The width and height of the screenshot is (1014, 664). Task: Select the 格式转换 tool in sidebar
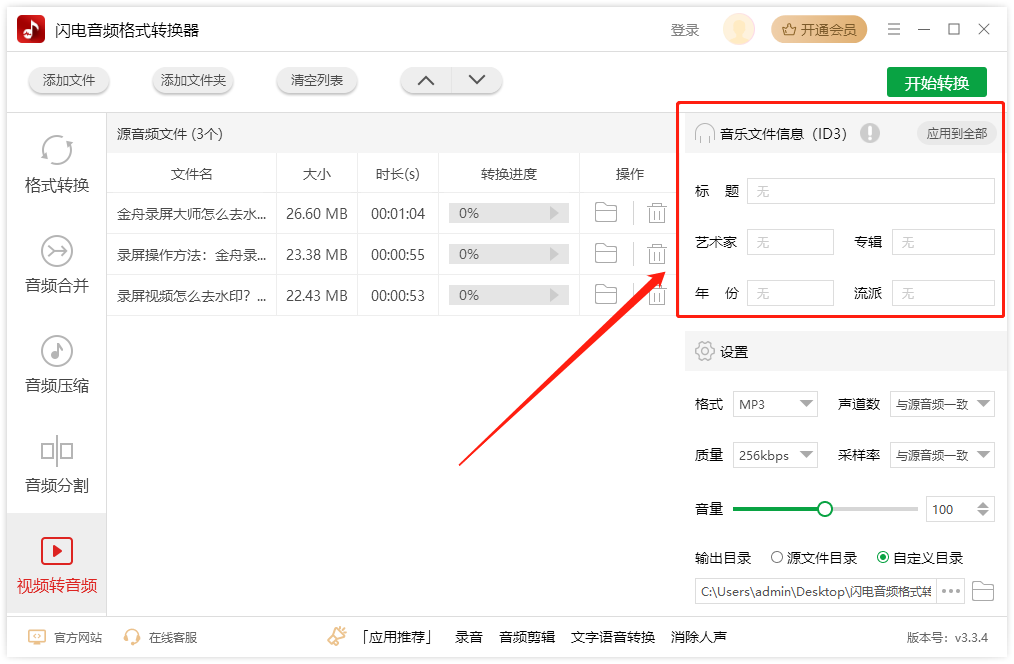tap(56, 165)
